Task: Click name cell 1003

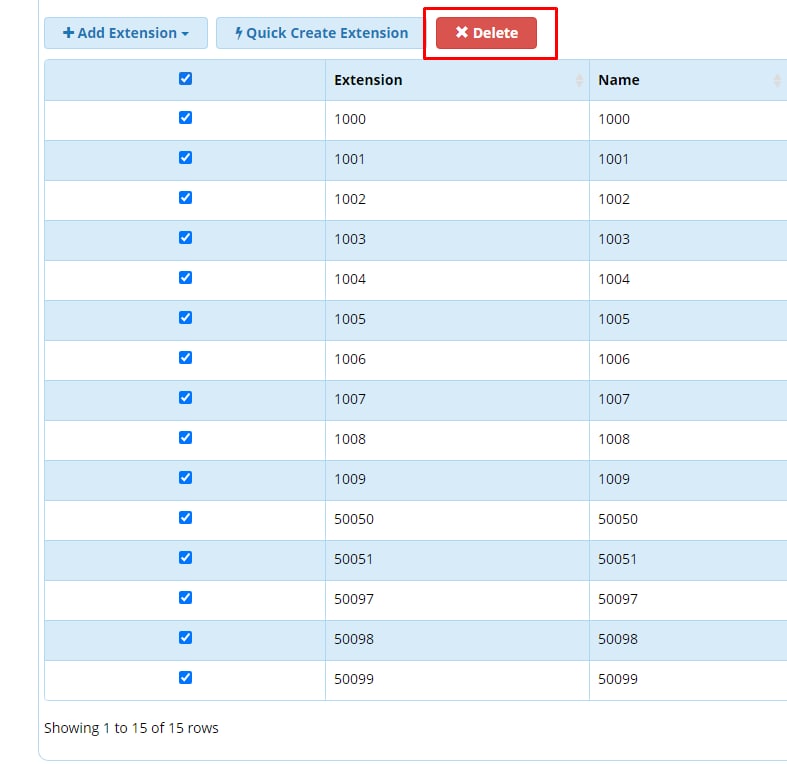Action: click(688, 240)
